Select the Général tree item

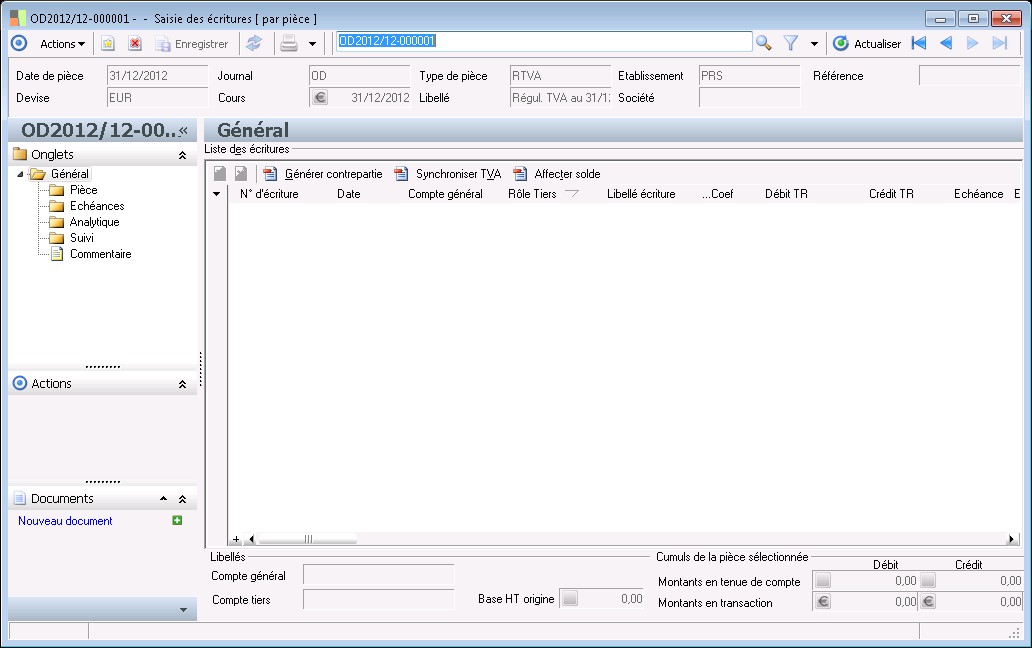pos(70,174)
